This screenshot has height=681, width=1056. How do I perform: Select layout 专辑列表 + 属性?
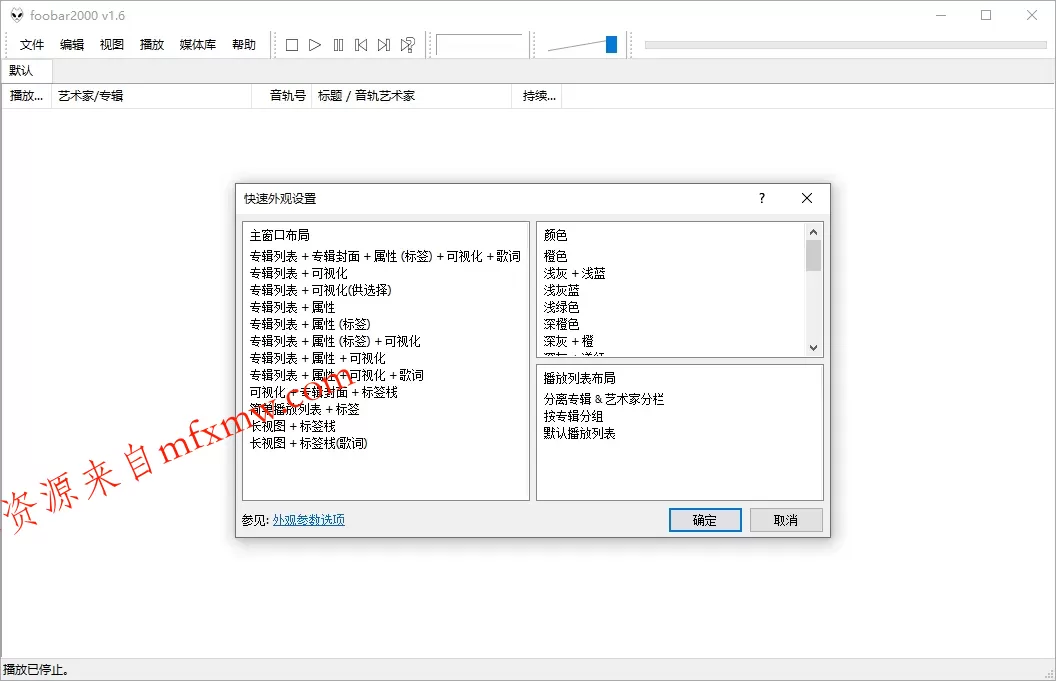pos(292,307)
